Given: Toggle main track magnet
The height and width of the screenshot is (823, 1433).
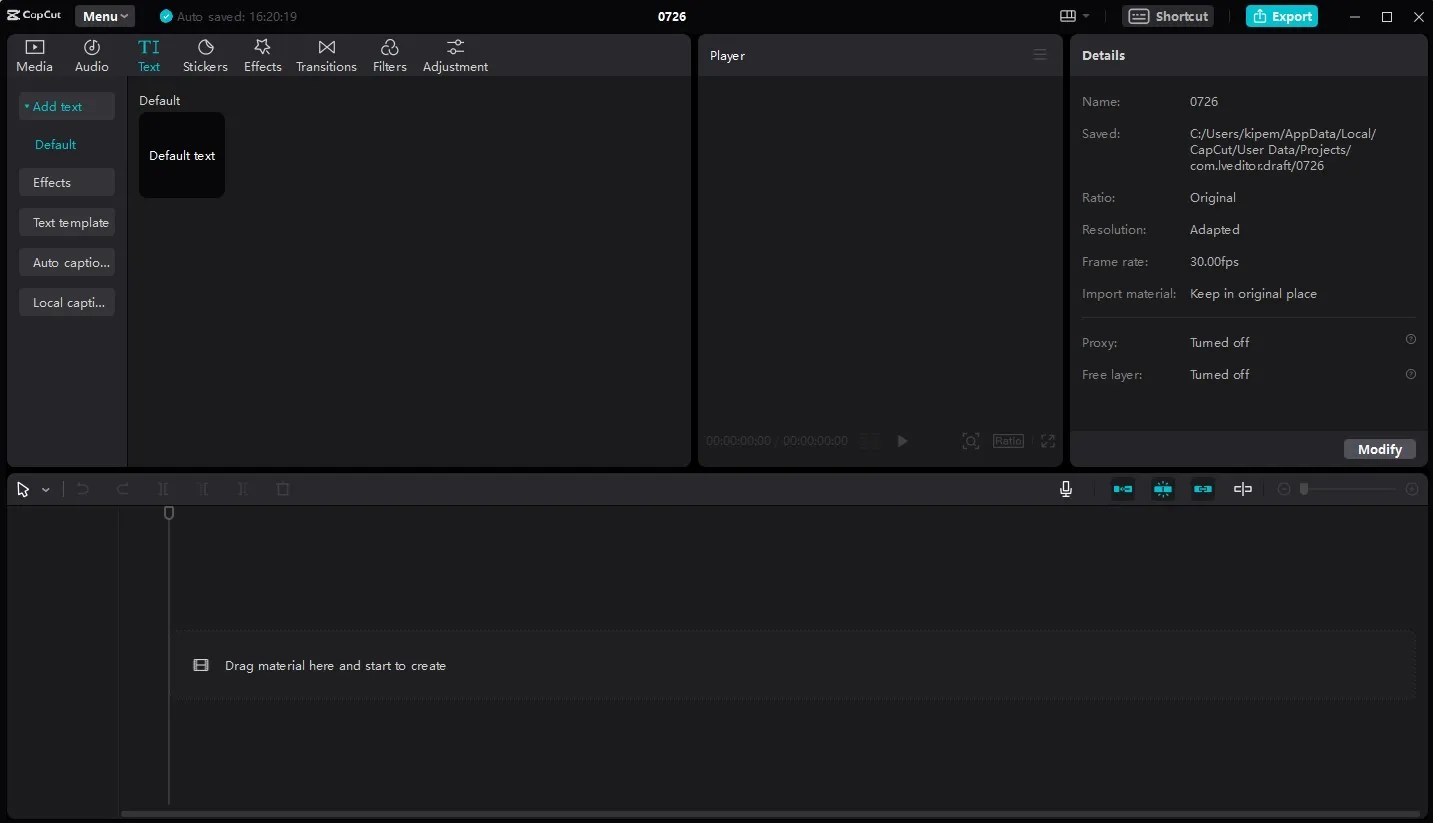Looking at the screenshot, I should 1123,489.
